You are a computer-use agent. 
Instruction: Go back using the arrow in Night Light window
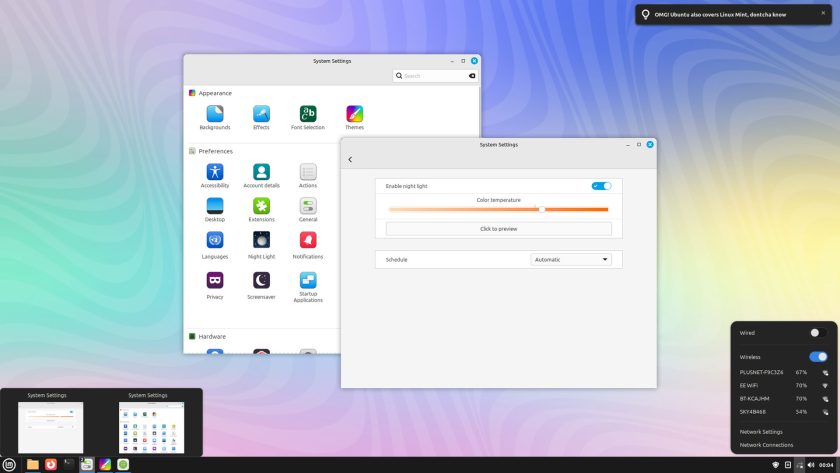click(350, 160)
